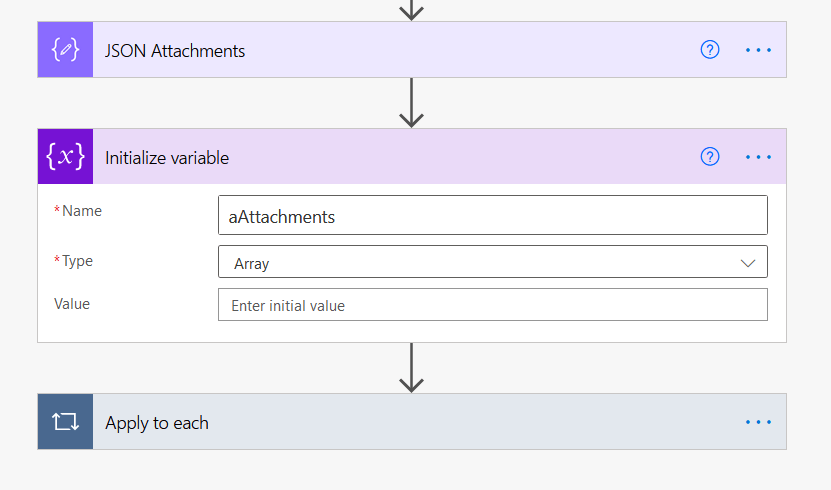The height and width of the screenshot is (490, 831).
Task: Click the required Name label
Action: [x=81, y=211]
